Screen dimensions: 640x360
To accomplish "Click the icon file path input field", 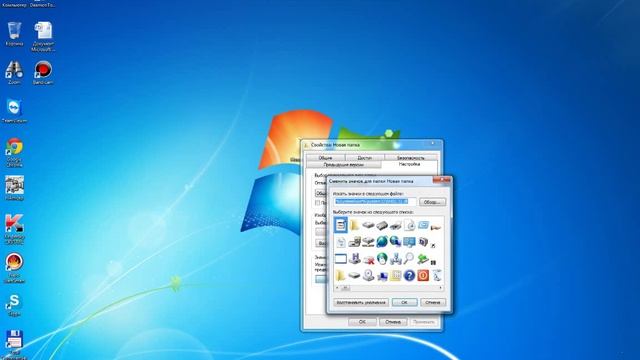I will tap(375, 202).
